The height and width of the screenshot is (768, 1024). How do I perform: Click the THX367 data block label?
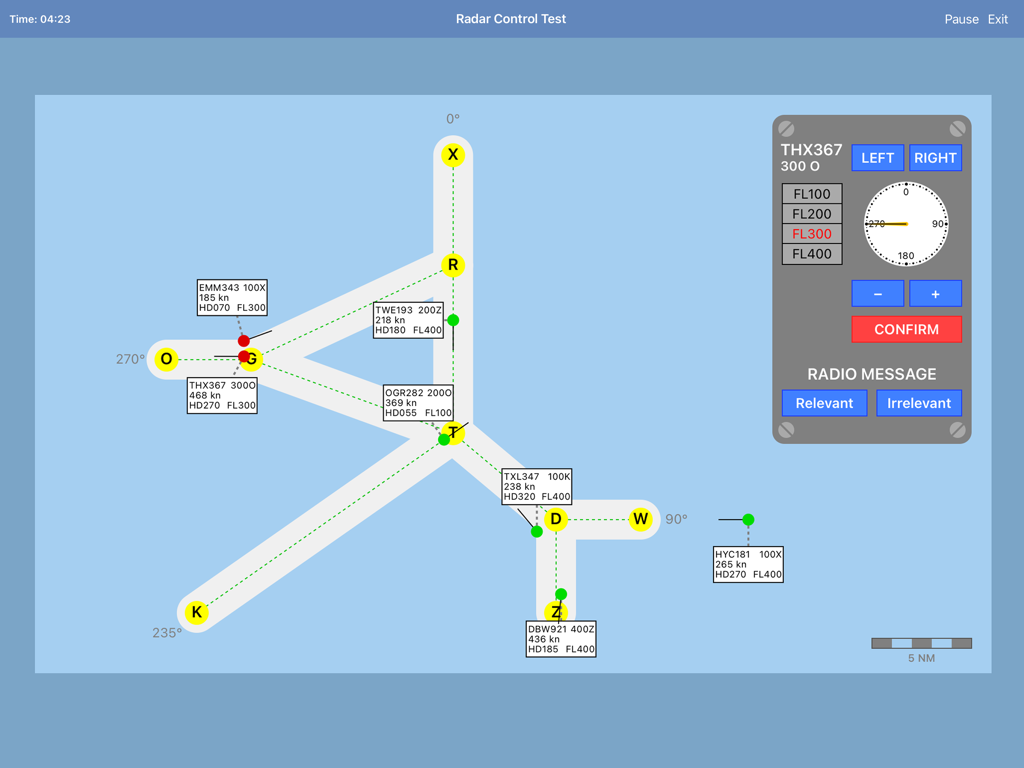[222, 394]
